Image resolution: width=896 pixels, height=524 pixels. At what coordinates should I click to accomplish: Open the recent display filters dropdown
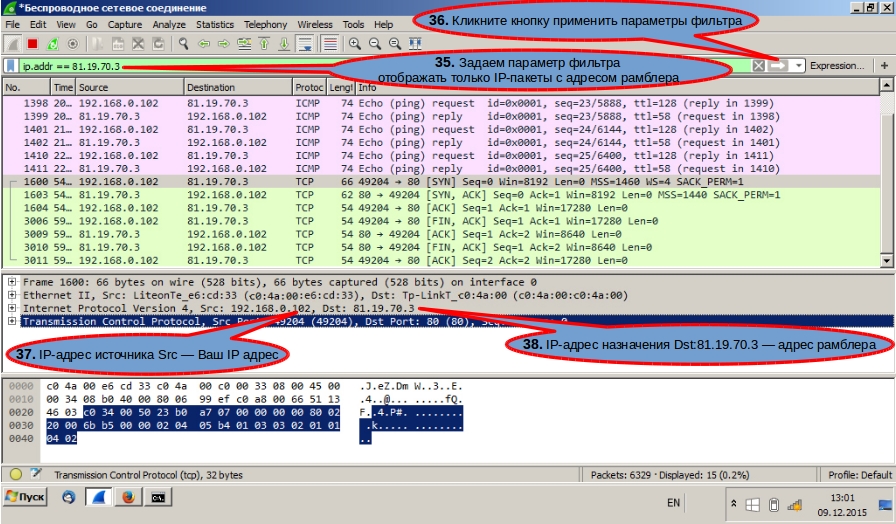coord(798,66)
